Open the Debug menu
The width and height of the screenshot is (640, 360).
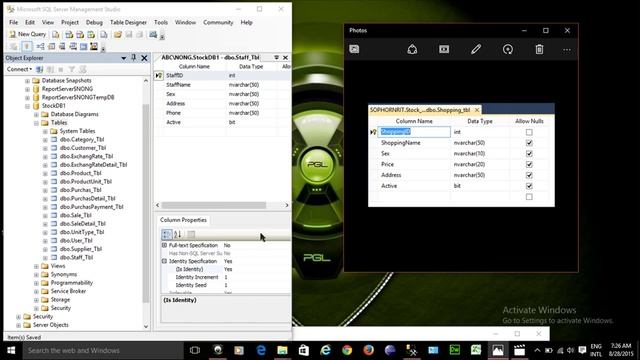pyautogui.click(x=94, y=22)
